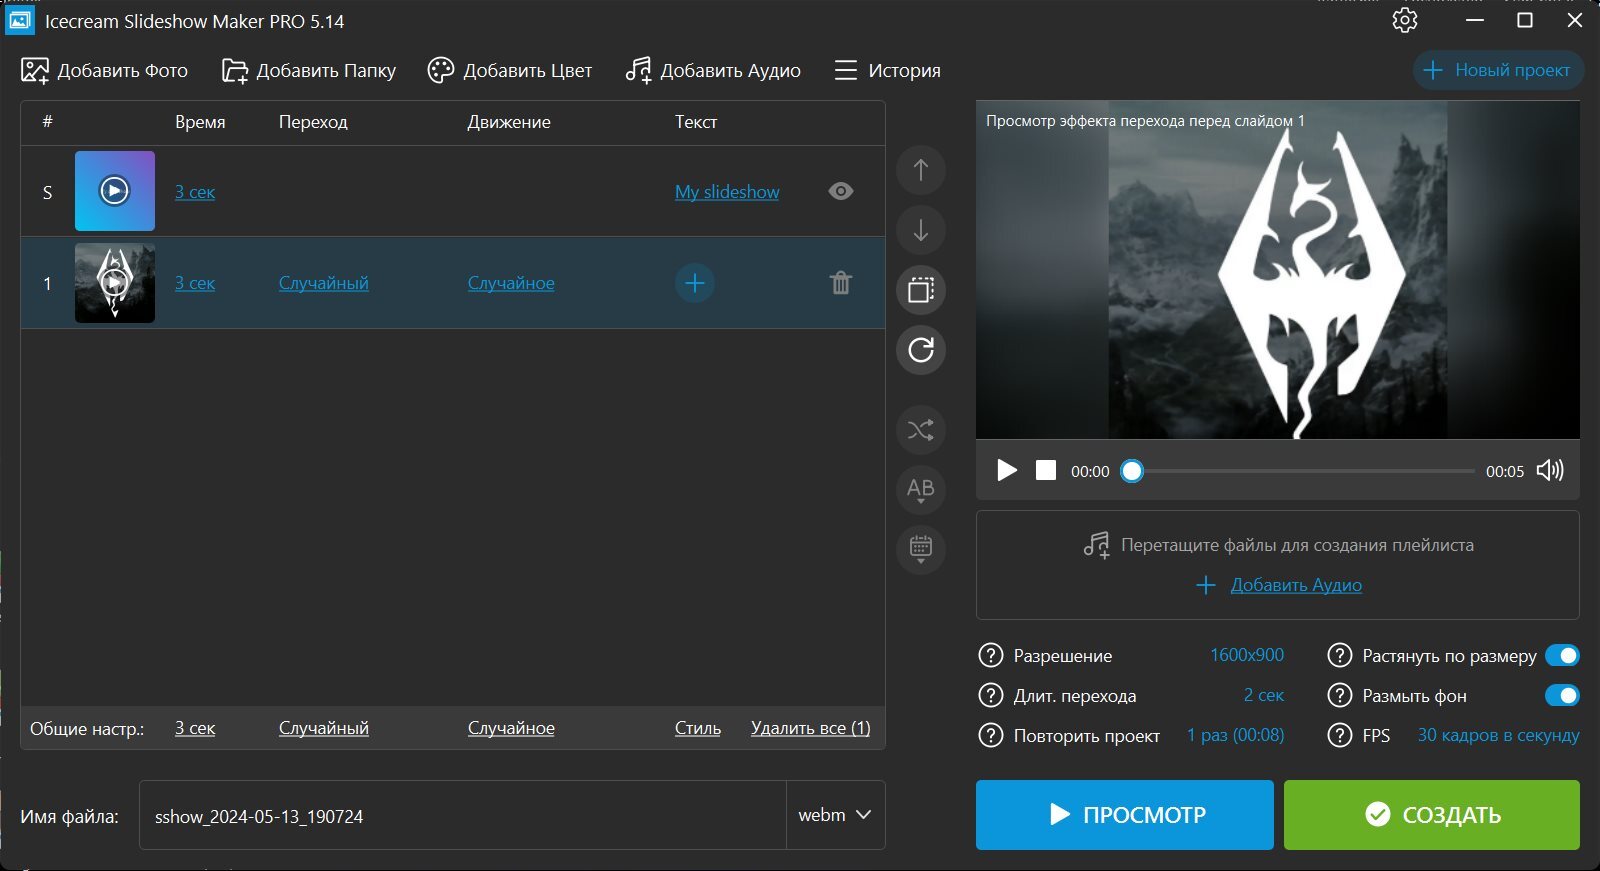Move slide up with the arrow icon
The height and width of the screenshot is (871, 1600).
click(x=921, y=170)
